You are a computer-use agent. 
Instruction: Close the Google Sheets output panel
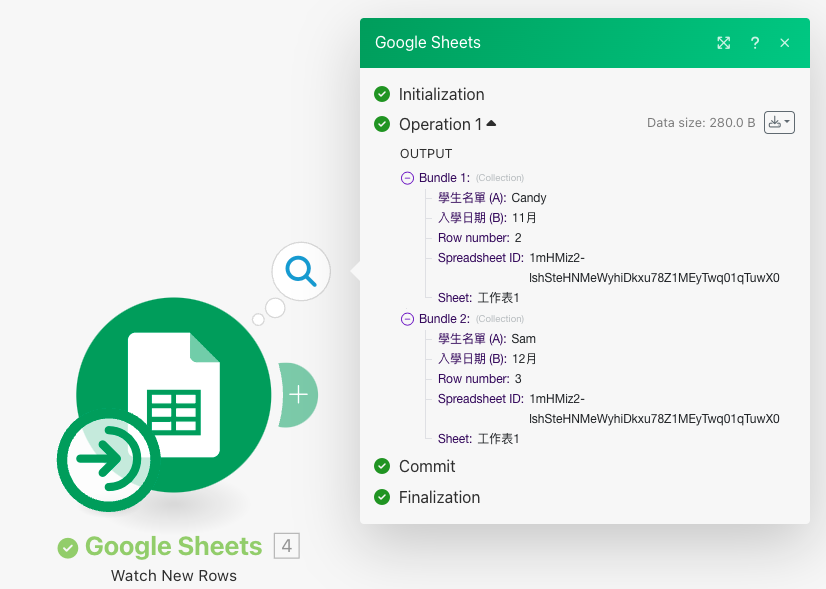[x=784, y=43]
